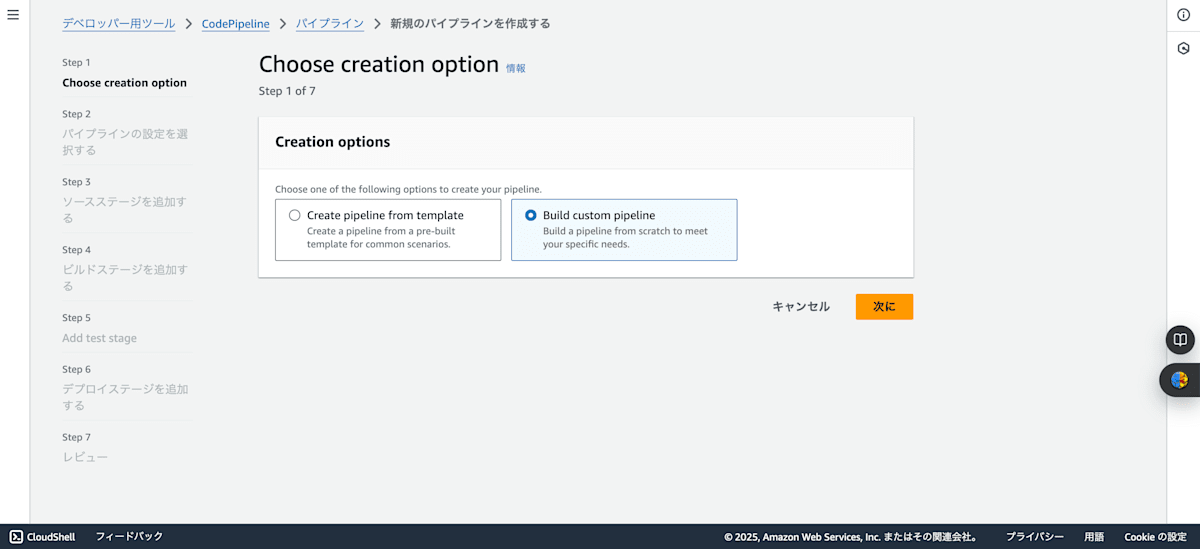
Task: Click the Amazon Web Services copyright text
Action: click(851, 537)
